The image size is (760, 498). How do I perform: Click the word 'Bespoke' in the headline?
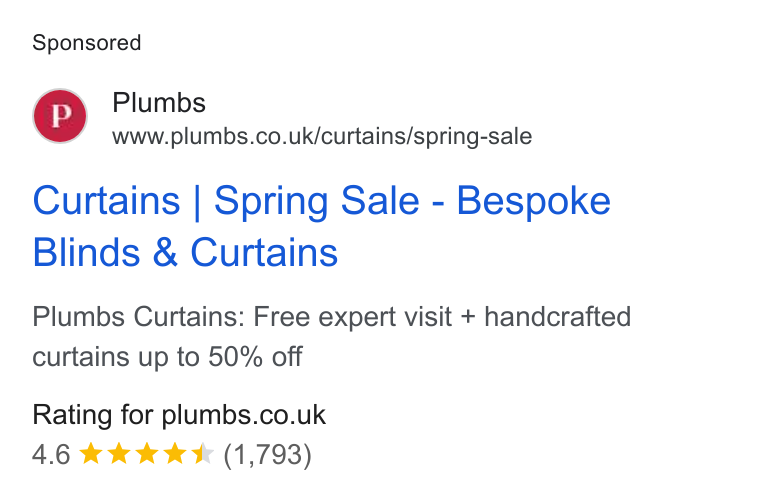[534, 202]
